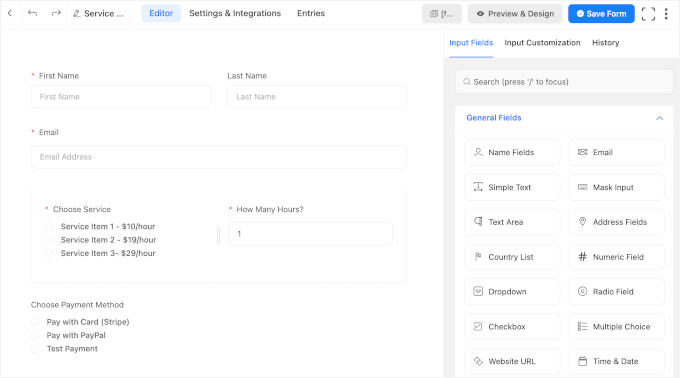Open the three-dot more options menu
680x378 pixels.
(666, 14)
